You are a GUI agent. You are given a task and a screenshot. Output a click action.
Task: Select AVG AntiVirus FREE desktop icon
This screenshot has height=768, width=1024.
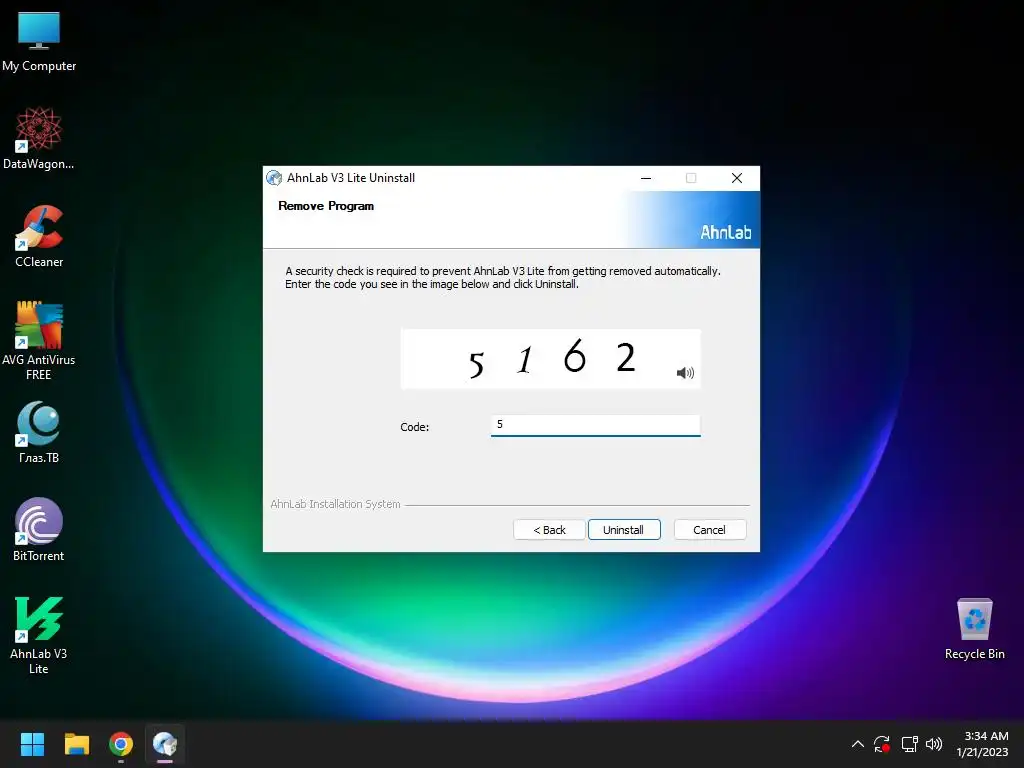39,341
